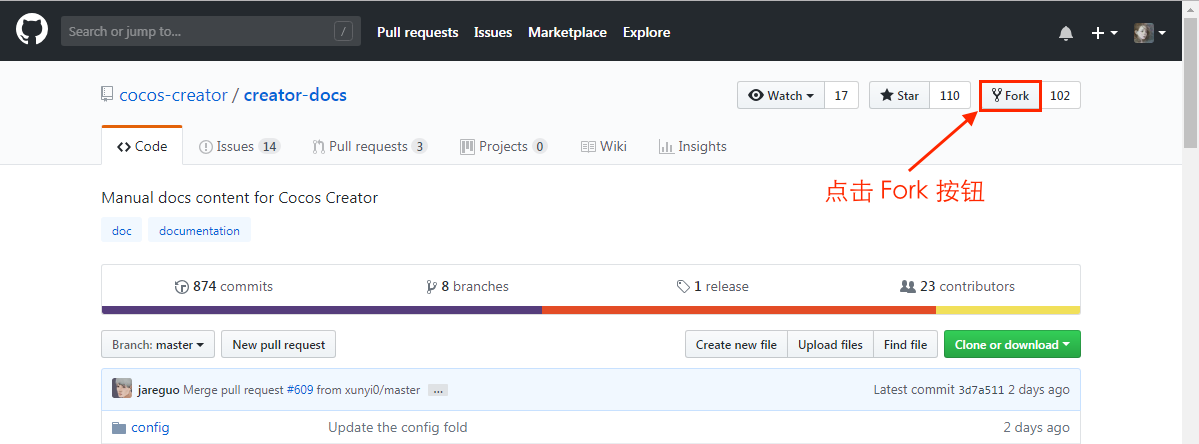
Task: Open the config folder
Action: point(151,427)
